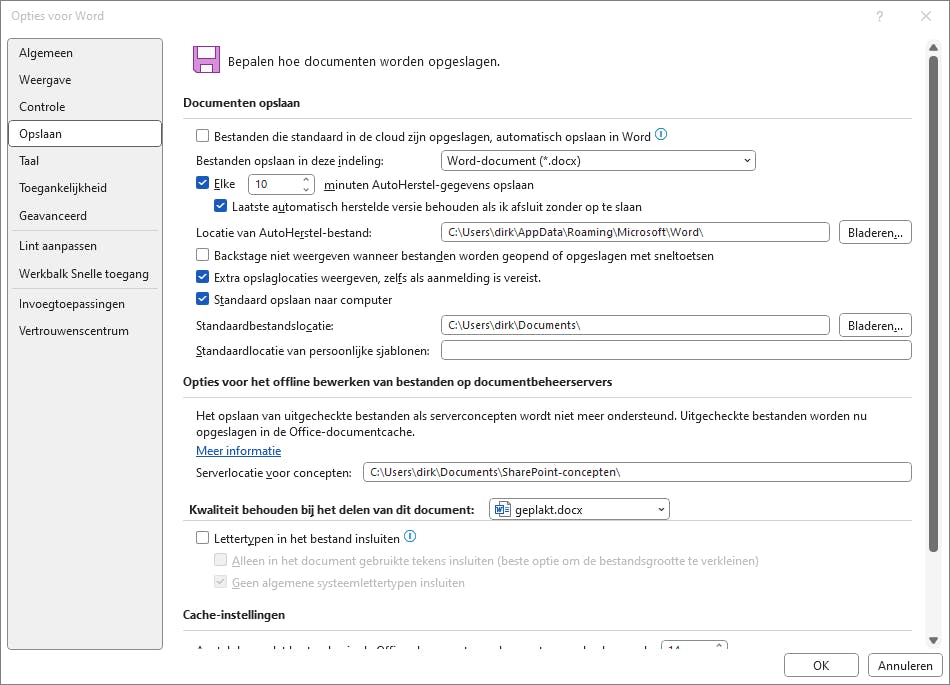Click the info icon beside font embedding option
Image resolution: width=950 pixels, height=685 pixels.
click(410, 537)
